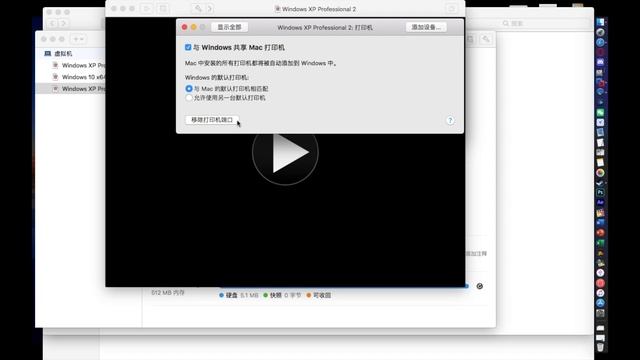Open Finder from the Dock
The height and width of the screenshot is (360, 640).
tap(600, 22)
